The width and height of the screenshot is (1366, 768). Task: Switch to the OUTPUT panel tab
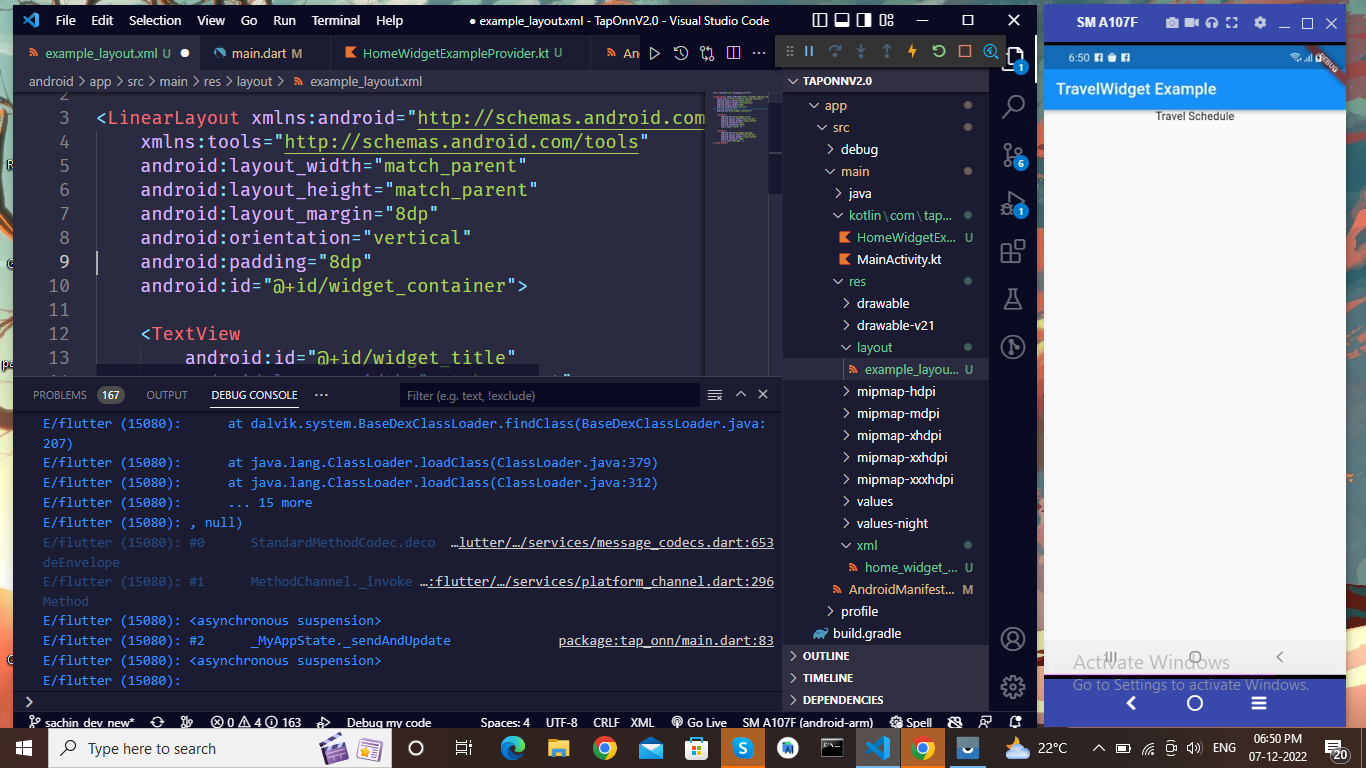pos(167,395)
